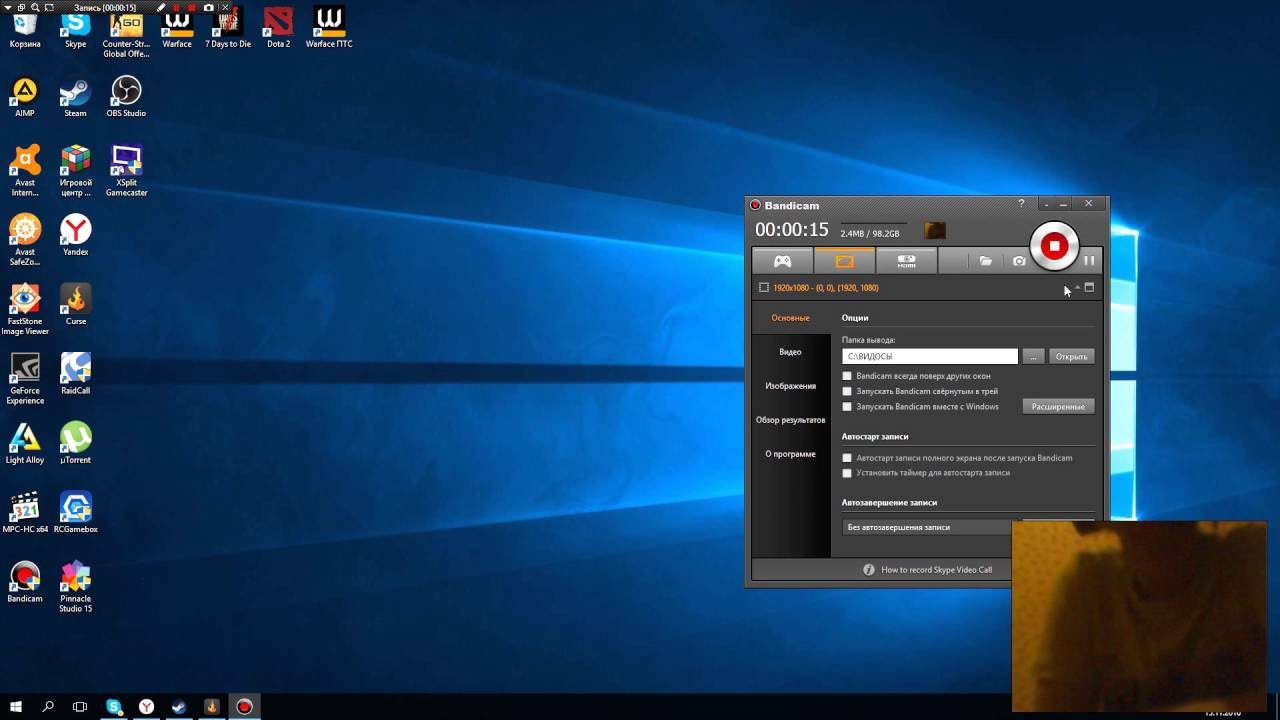The image size is (1280, 720).
Task: Open the output folder icon in Bandicam toolbar
Action: click(985, 261)
